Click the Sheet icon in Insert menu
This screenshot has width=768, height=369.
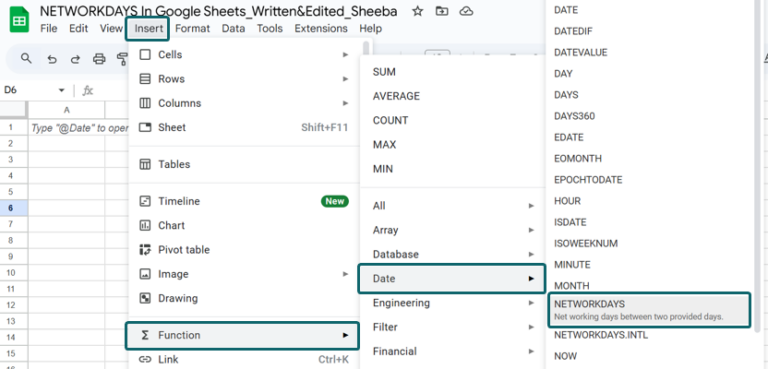145,127
